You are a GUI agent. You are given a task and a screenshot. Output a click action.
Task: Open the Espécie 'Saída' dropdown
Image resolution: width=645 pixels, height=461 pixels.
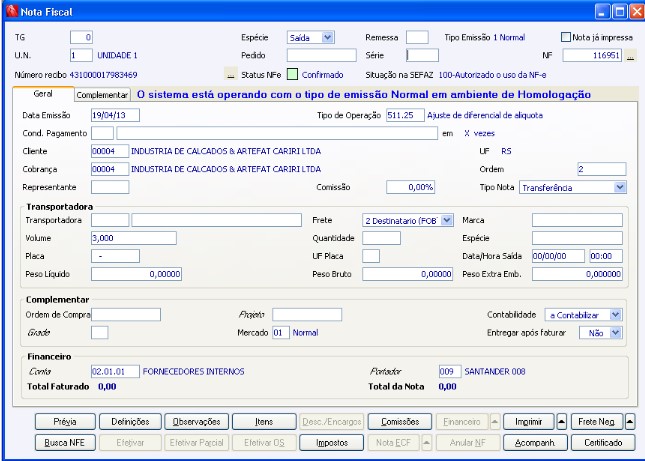point(327,37)
